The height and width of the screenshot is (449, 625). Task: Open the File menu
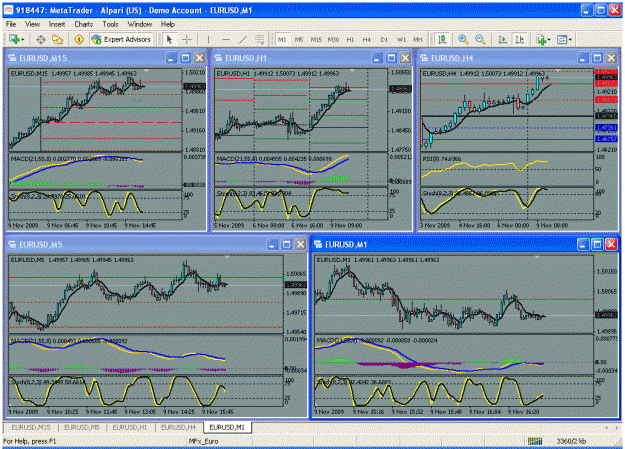click(x=11, y=24)
